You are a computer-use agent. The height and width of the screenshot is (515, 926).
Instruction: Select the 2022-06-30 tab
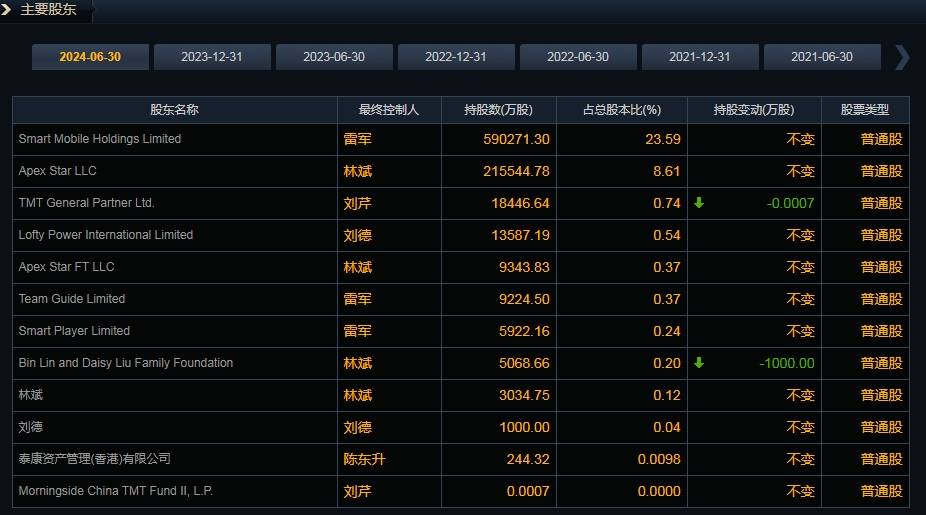click(x=578, y=57)
